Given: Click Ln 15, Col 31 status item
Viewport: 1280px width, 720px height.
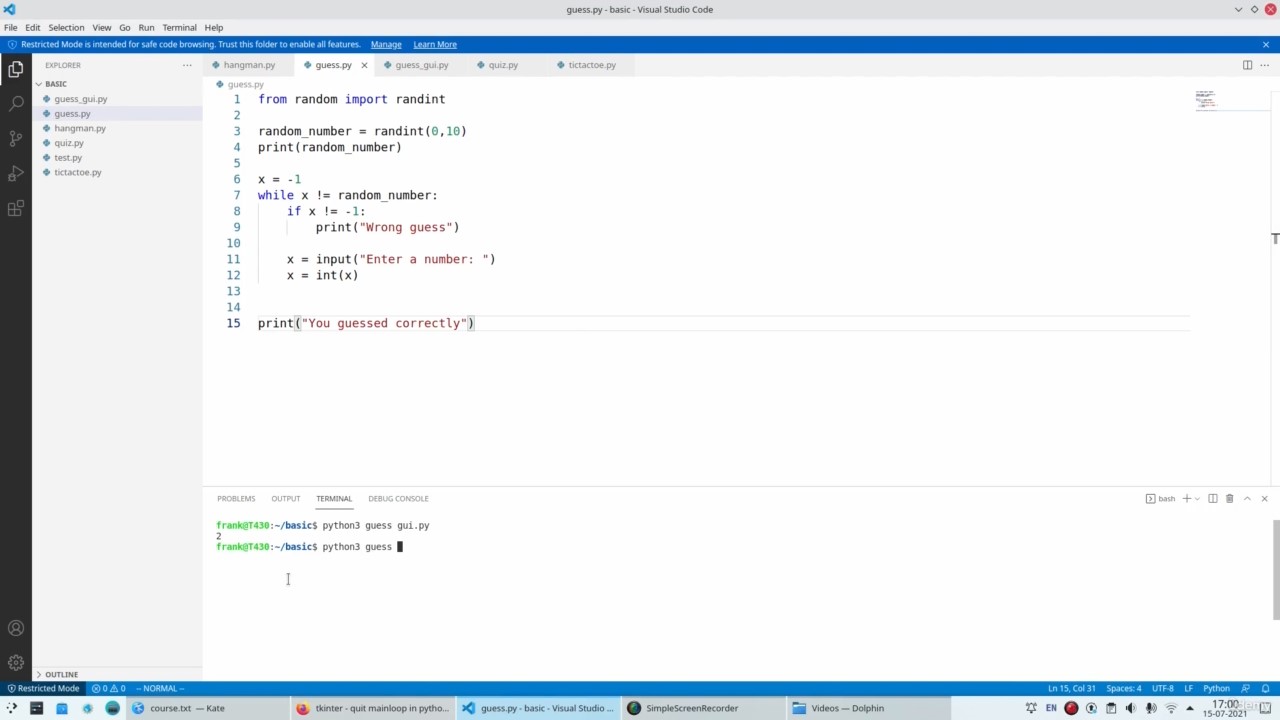Looking at the screenshot, I should 1072,688.
